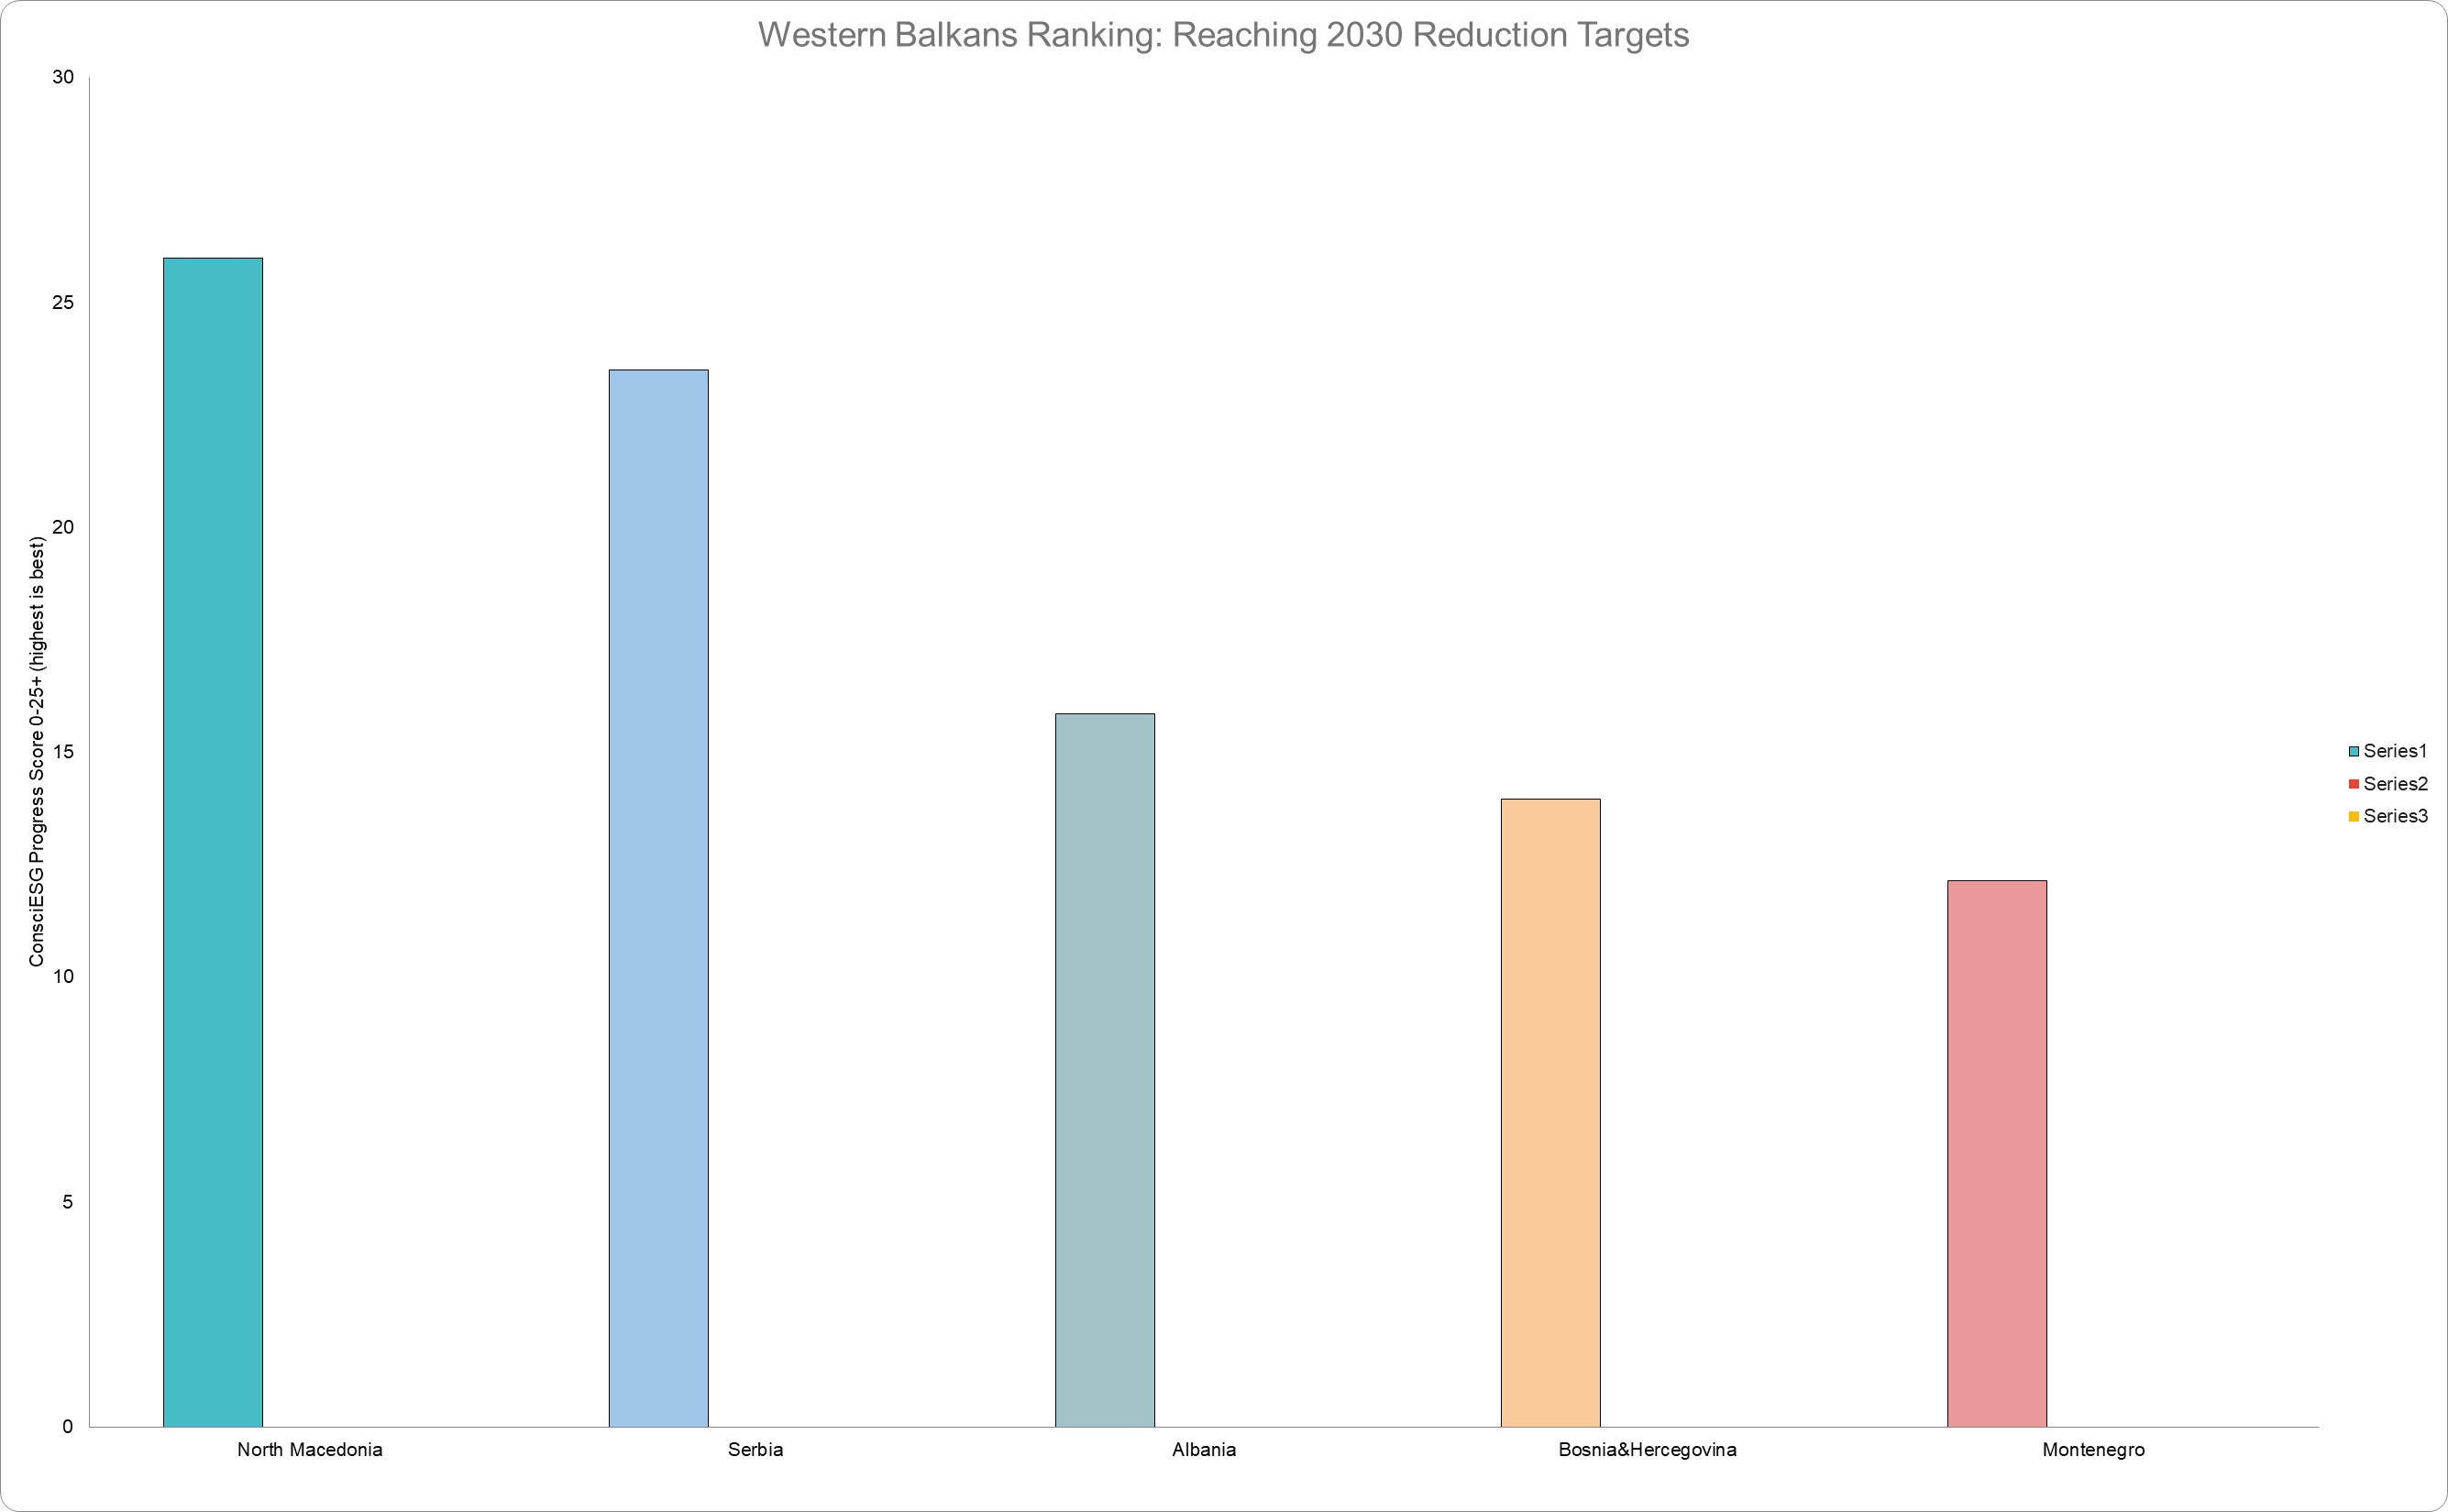This screenshot has height=1512, width=2448.
Task: Click the y-axis value 5
Action: [68, 1202]
